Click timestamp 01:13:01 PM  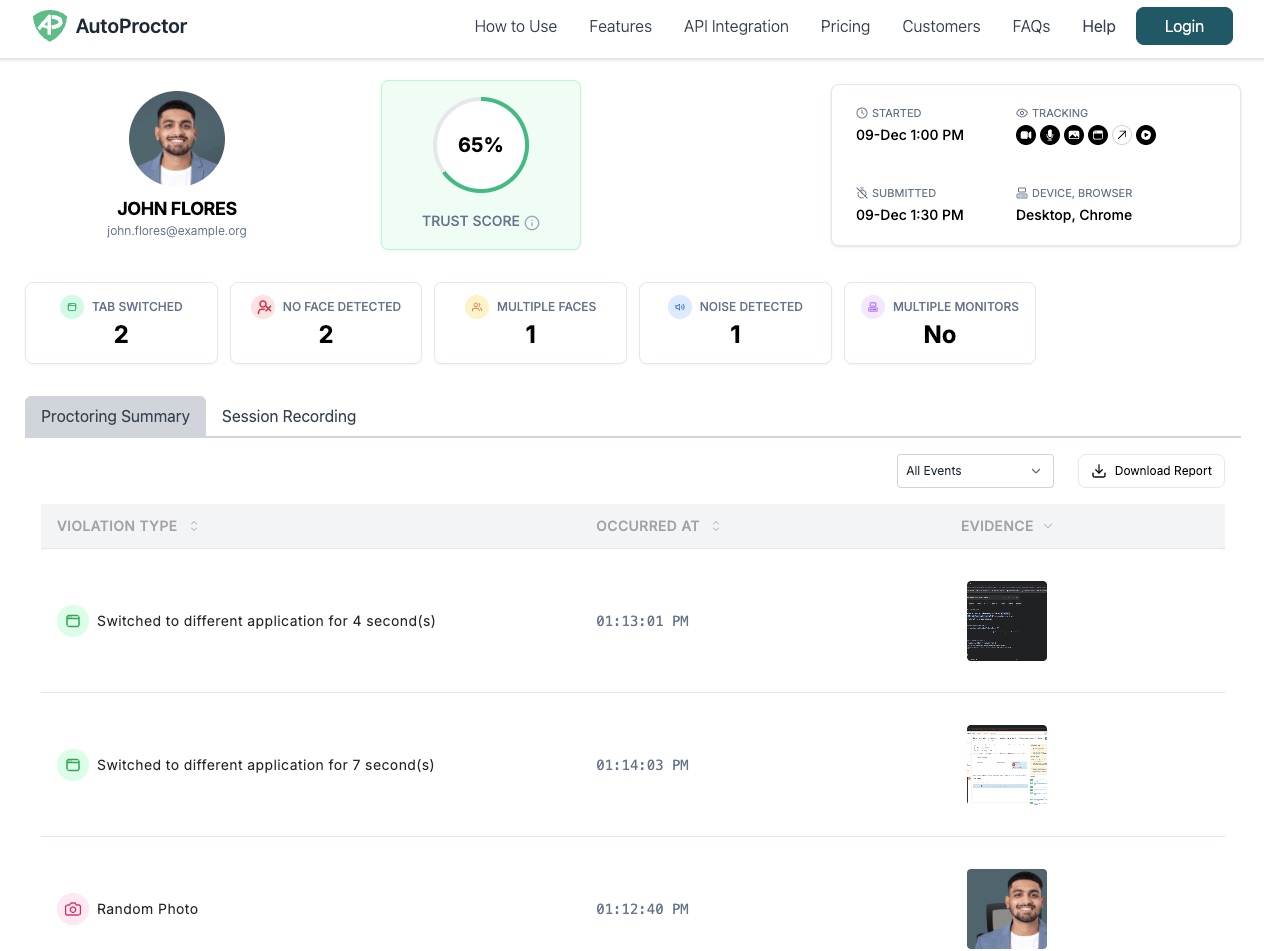[x=642, y=621]
